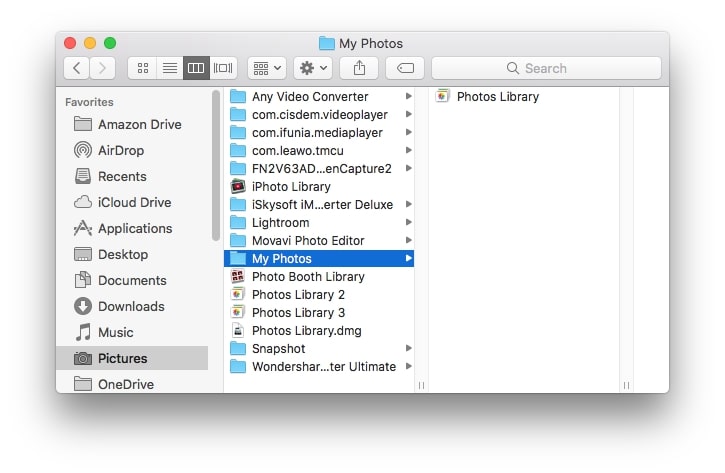Select Photos Library 2

319,295
